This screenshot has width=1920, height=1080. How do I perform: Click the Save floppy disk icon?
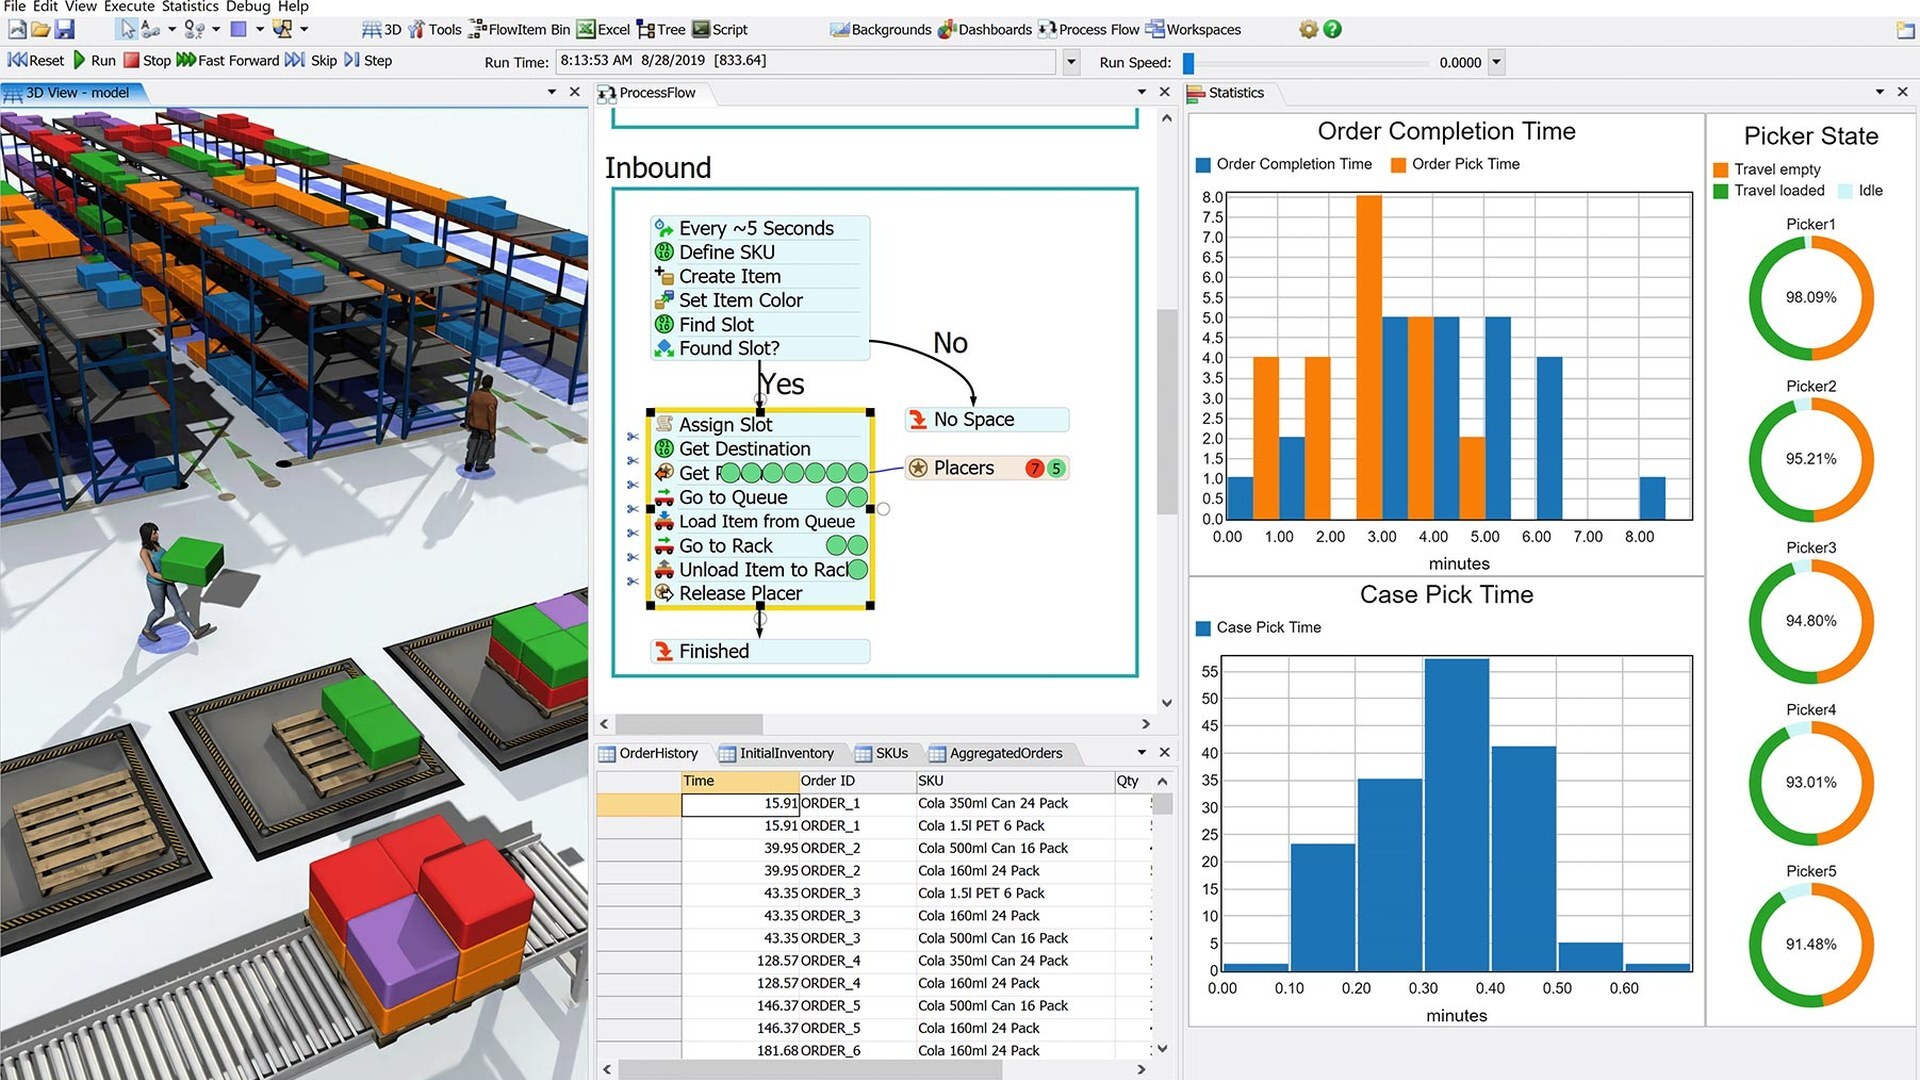tap(65, 29)
